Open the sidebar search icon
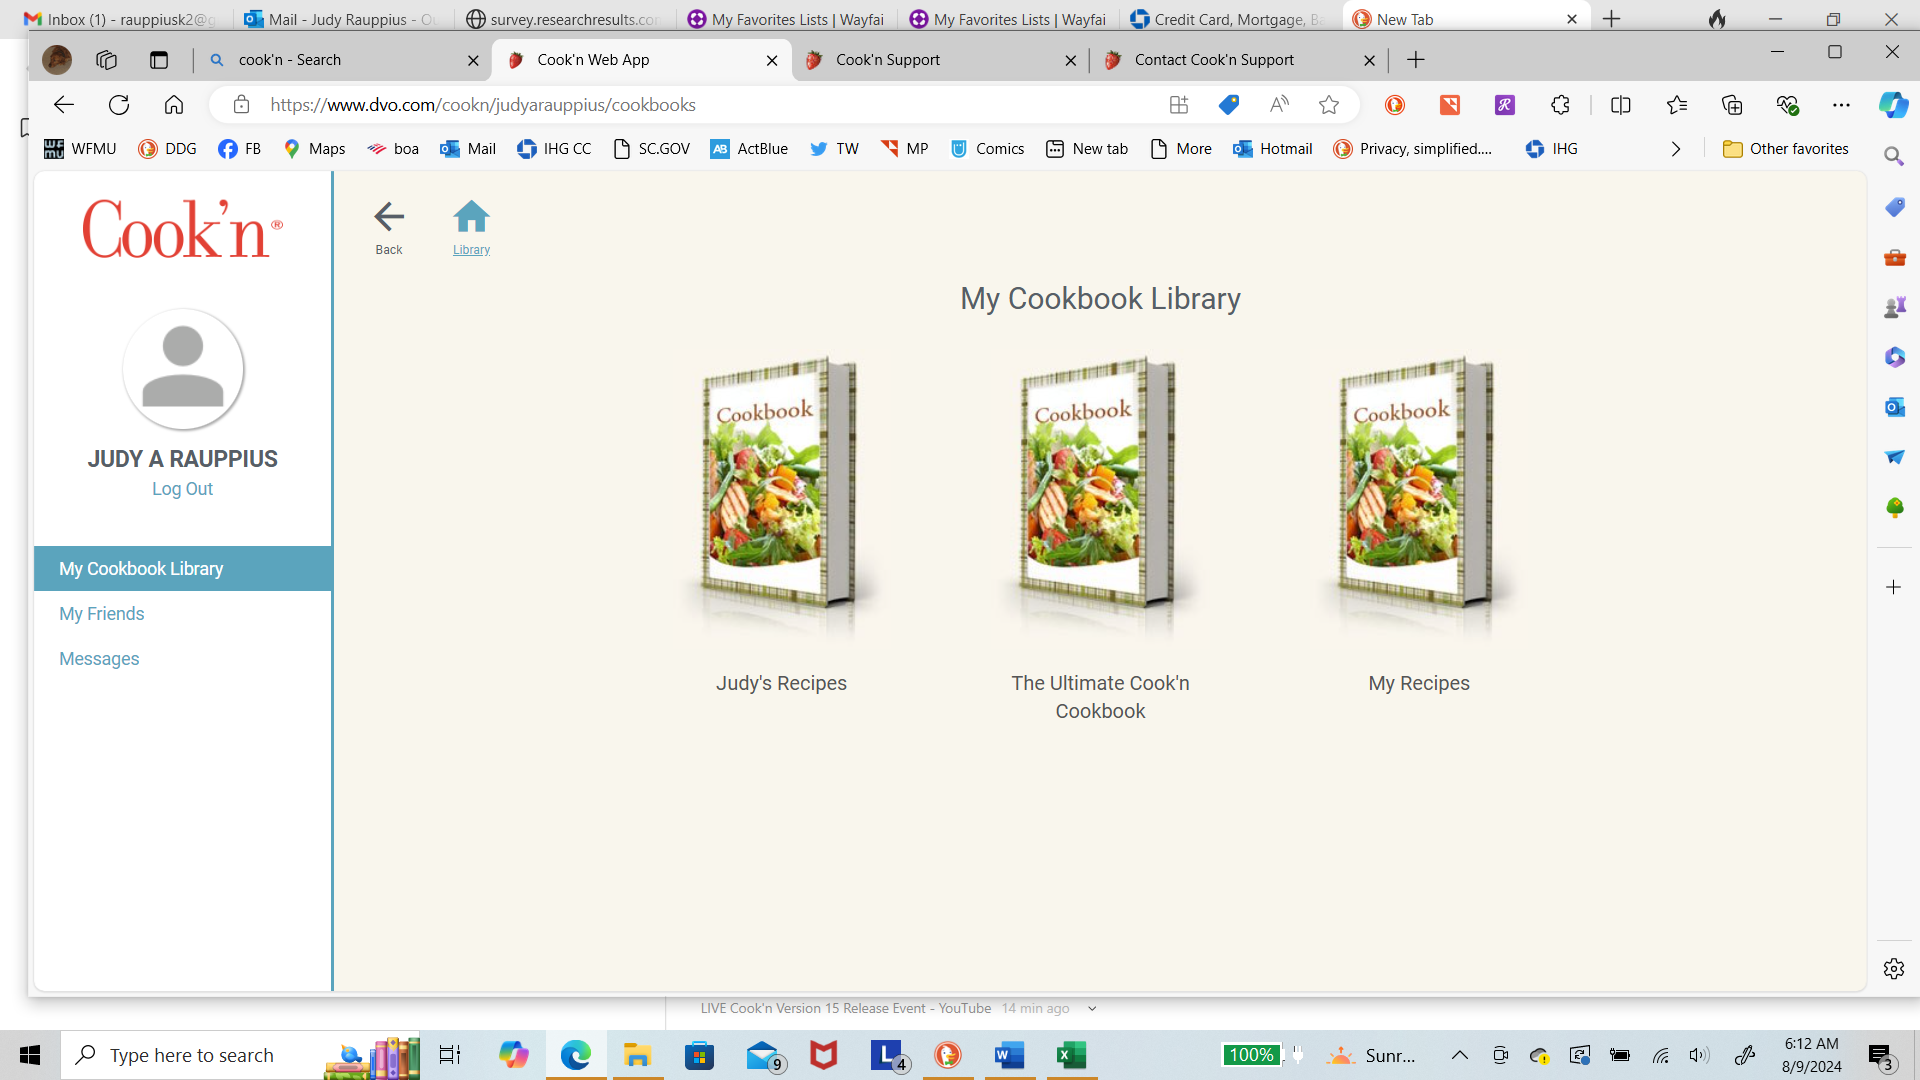1920x1080 pixels. (x=1893, y=156)
